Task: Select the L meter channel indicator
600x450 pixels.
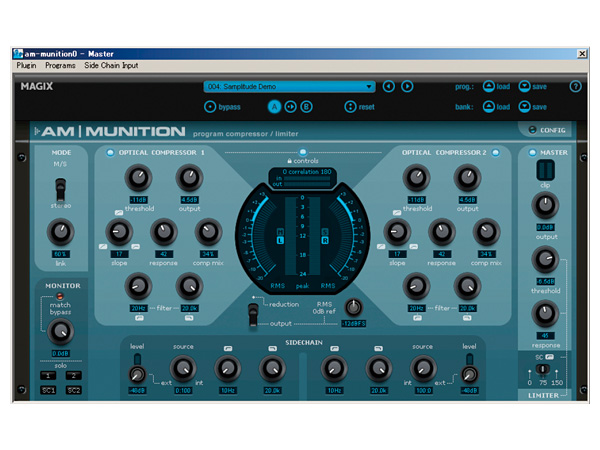Action: (280, 241)
